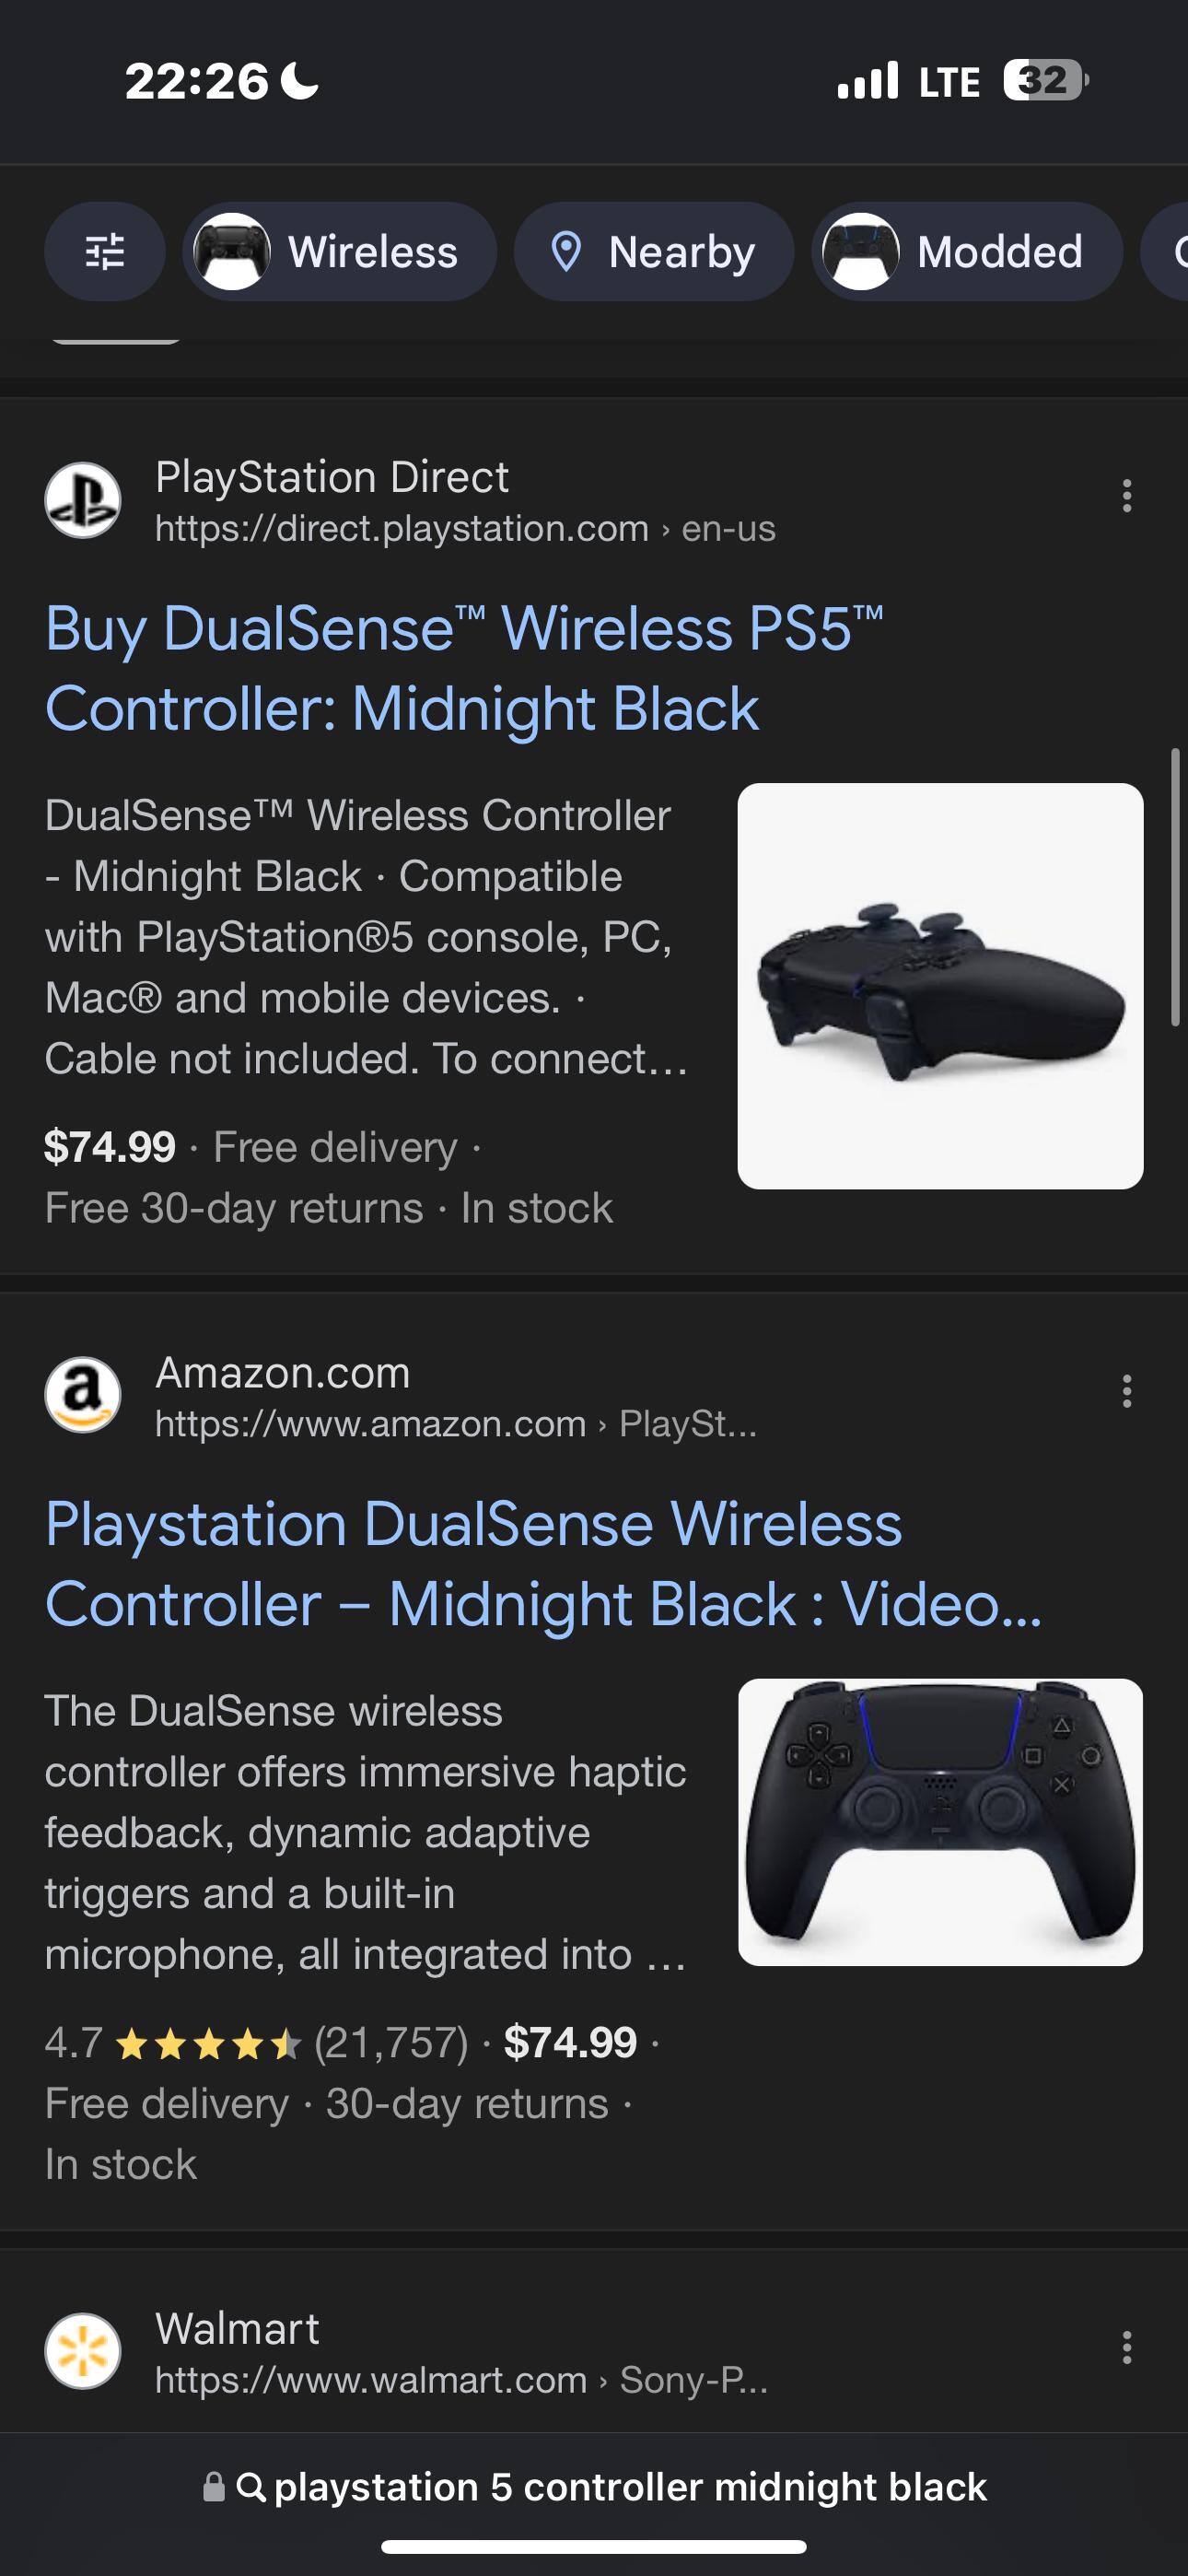Viewport: 1188px width, 2576px height.
Task: Toggle the Wireless filter chip
Action: [340, 252]
